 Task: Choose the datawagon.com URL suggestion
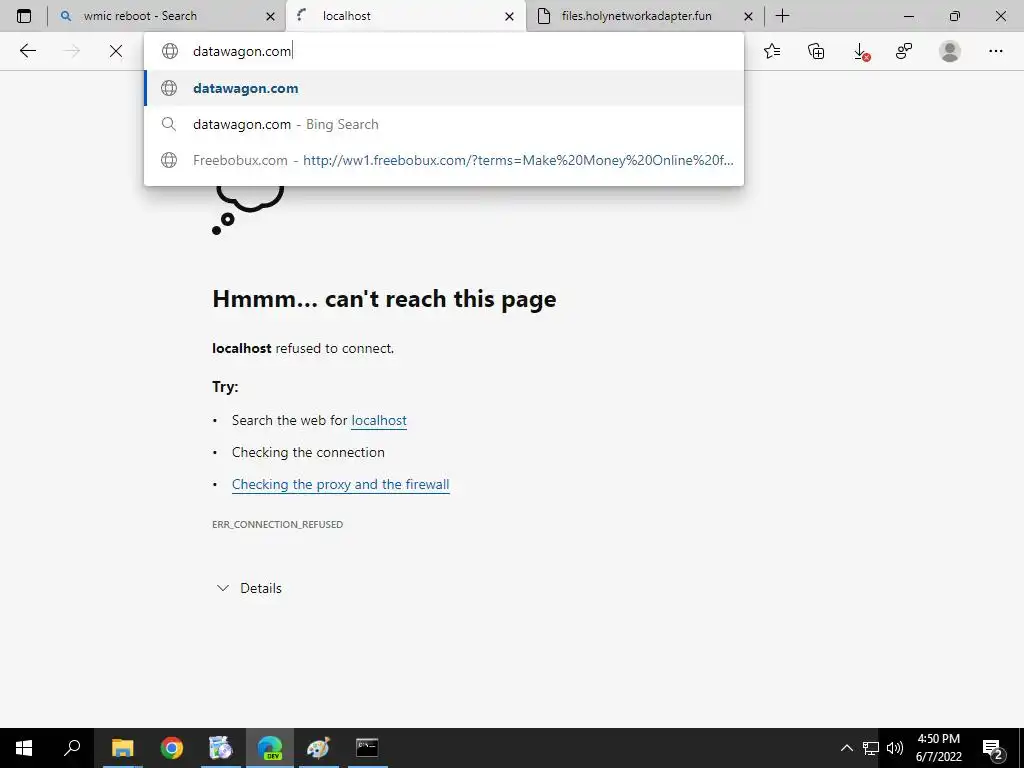tap(444, 88)
